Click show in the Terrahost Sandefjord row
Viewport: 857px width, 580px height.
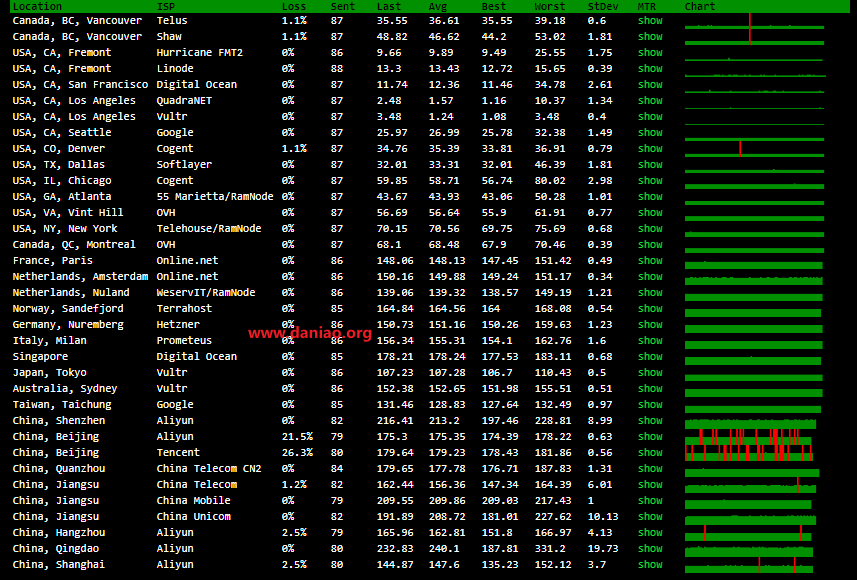click(x=650, y=308)
